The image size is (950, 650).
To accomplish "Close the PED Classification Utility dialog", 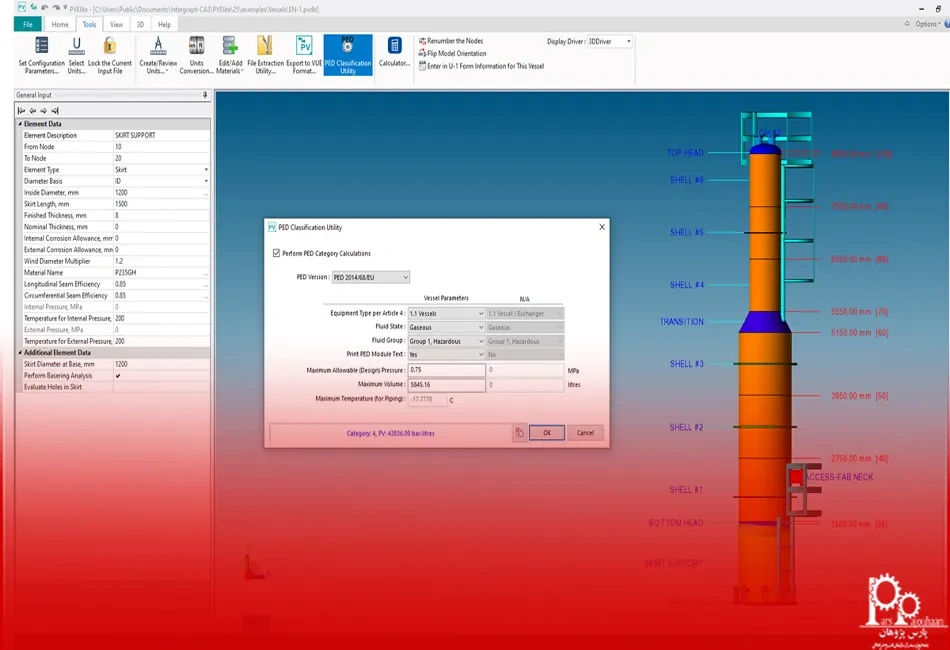I will coord(602,227).
